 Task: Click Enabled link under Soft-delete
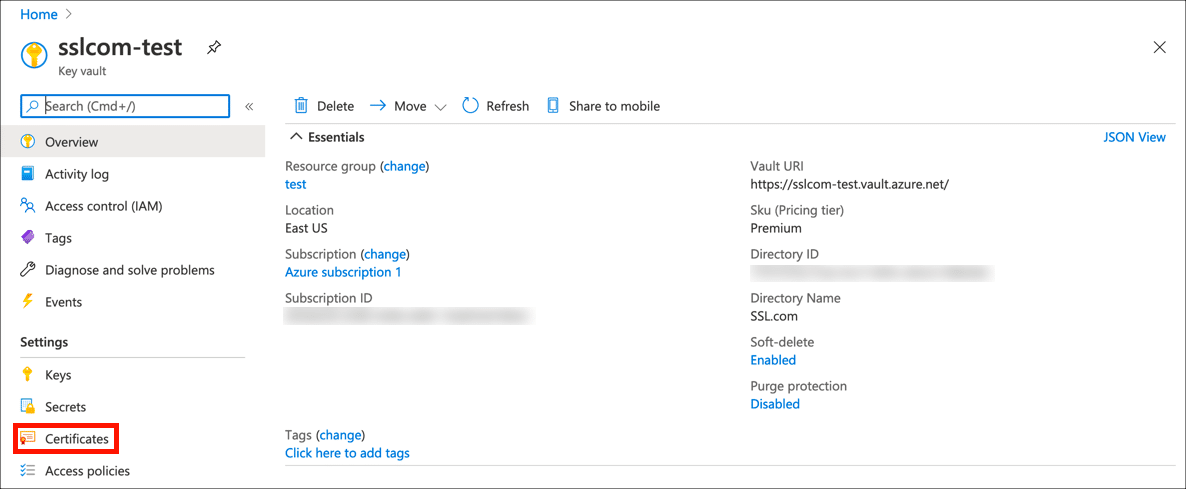(x=773, y=360)
